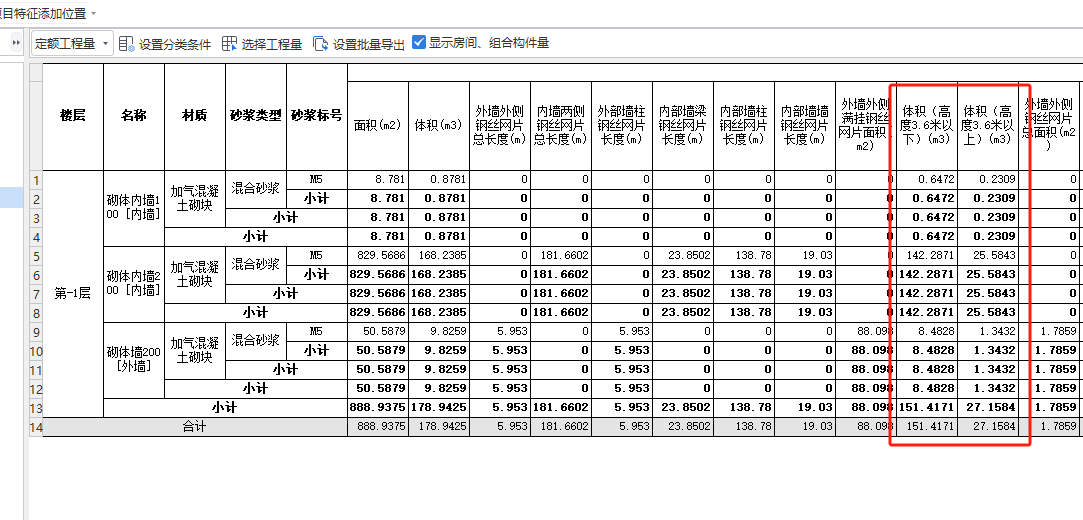Click the 面积(m2) column header
This screenshot has height=520, width=1083.
[x=378, y=126]
